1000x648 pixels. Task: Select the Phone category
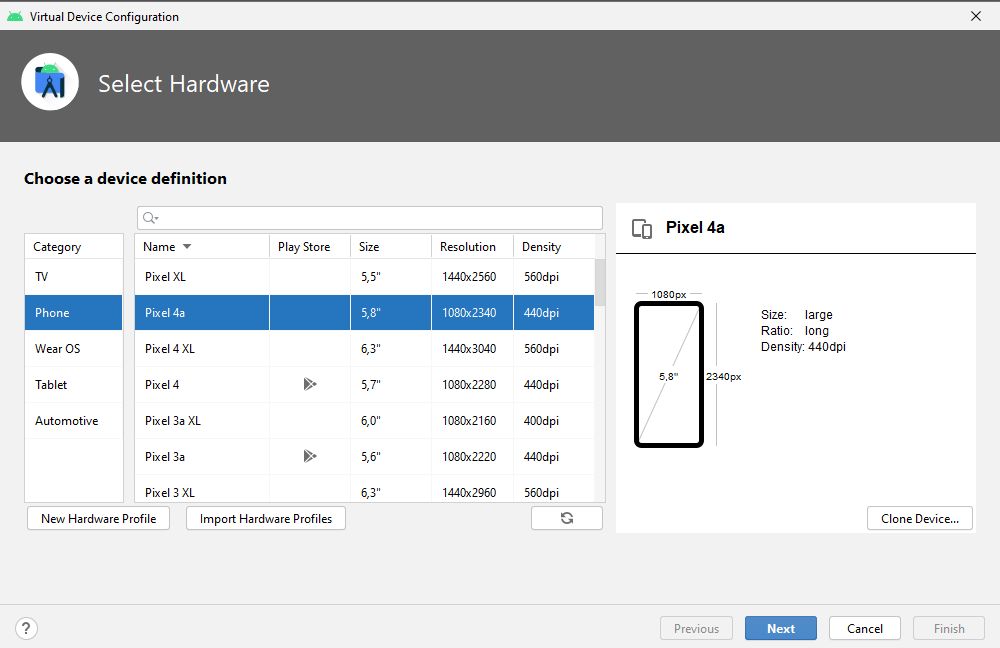(73, 313)
